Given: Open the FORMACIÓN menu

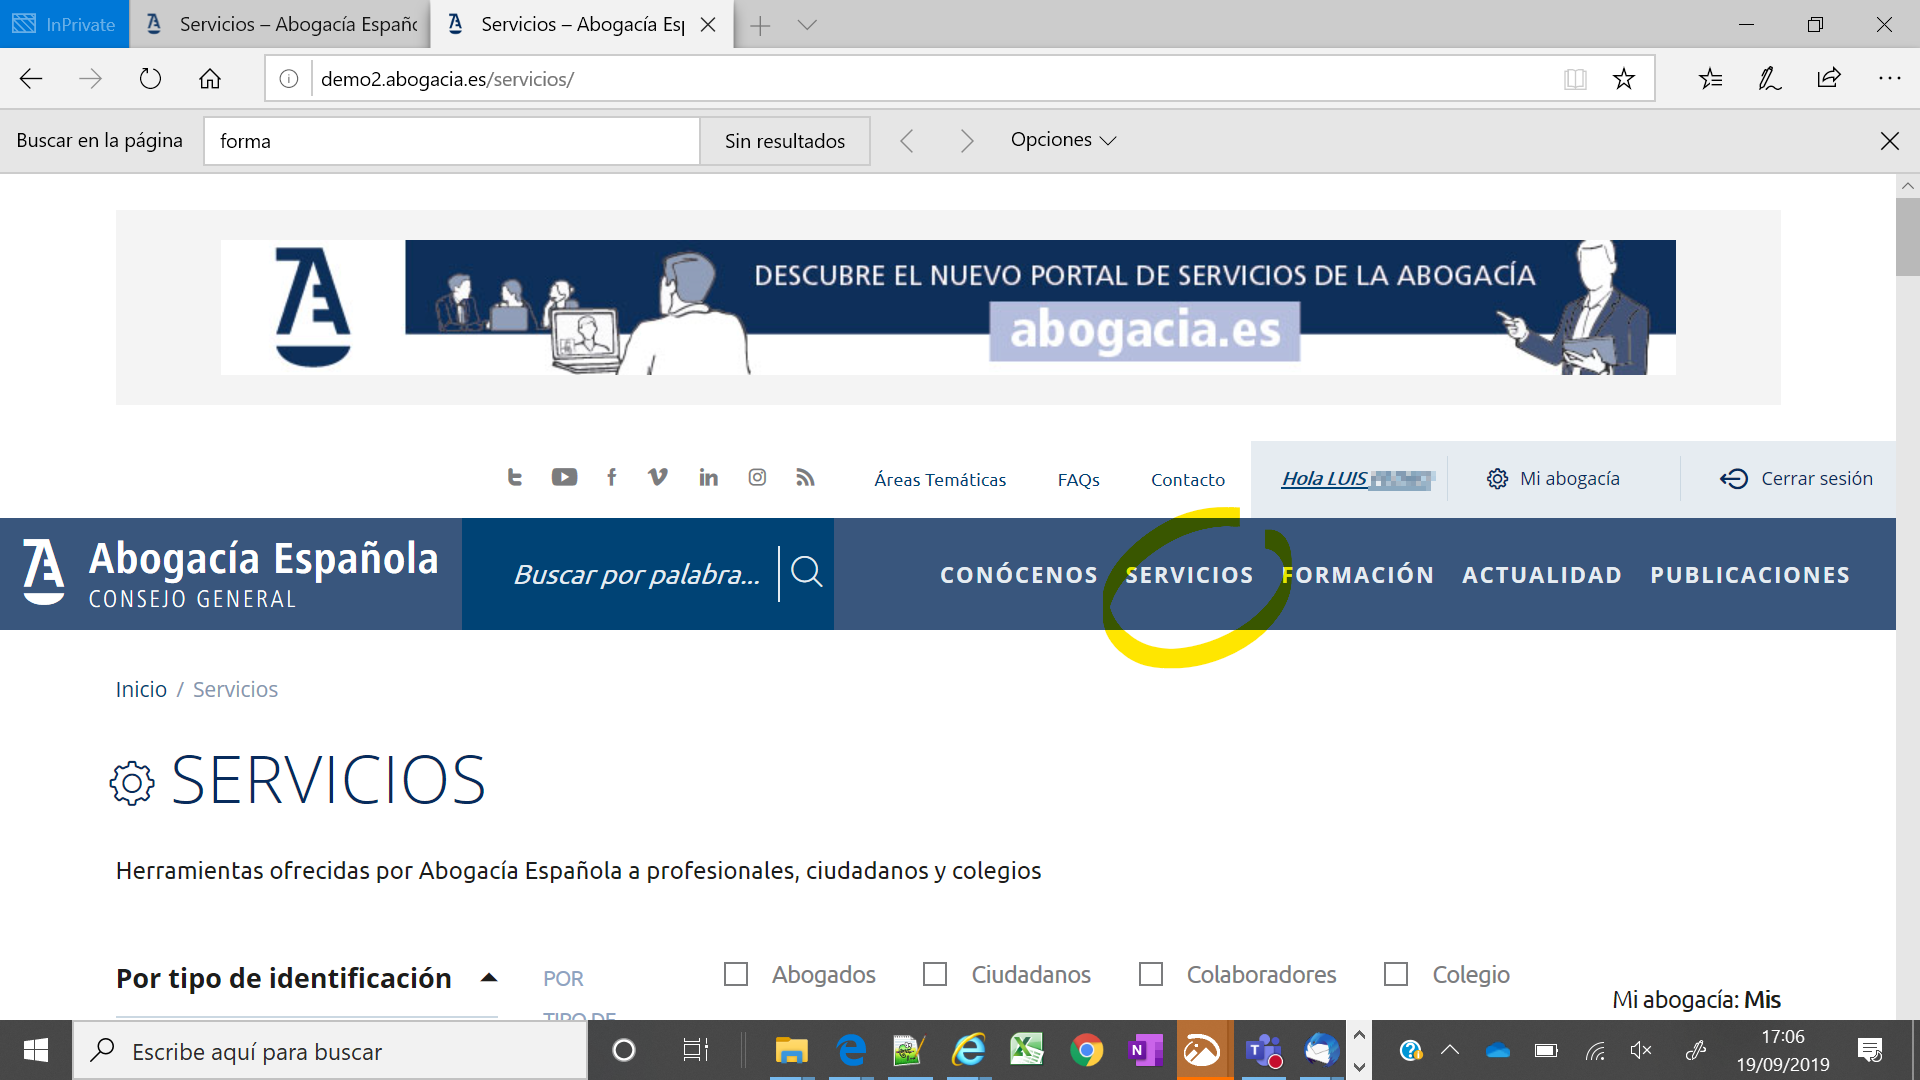Looking at the screenshot, I should pyautogui.click(x=1358, y=575).
